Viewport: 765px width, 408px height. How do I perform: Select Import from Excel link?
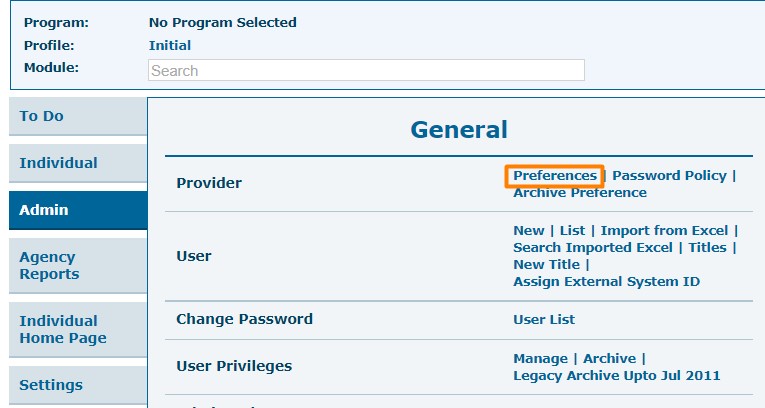[x=664, y=230]
